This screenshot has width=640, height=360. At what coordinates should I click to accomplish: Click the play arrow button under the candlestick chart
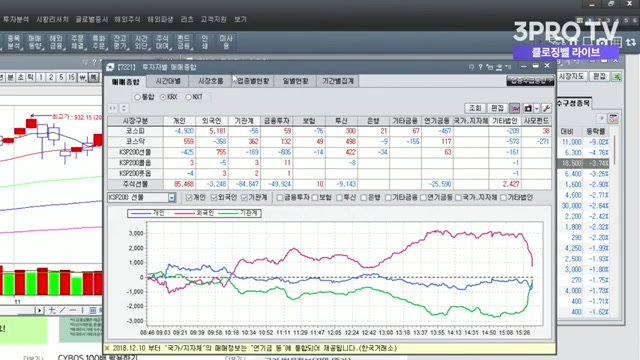[x=40, y=310]
